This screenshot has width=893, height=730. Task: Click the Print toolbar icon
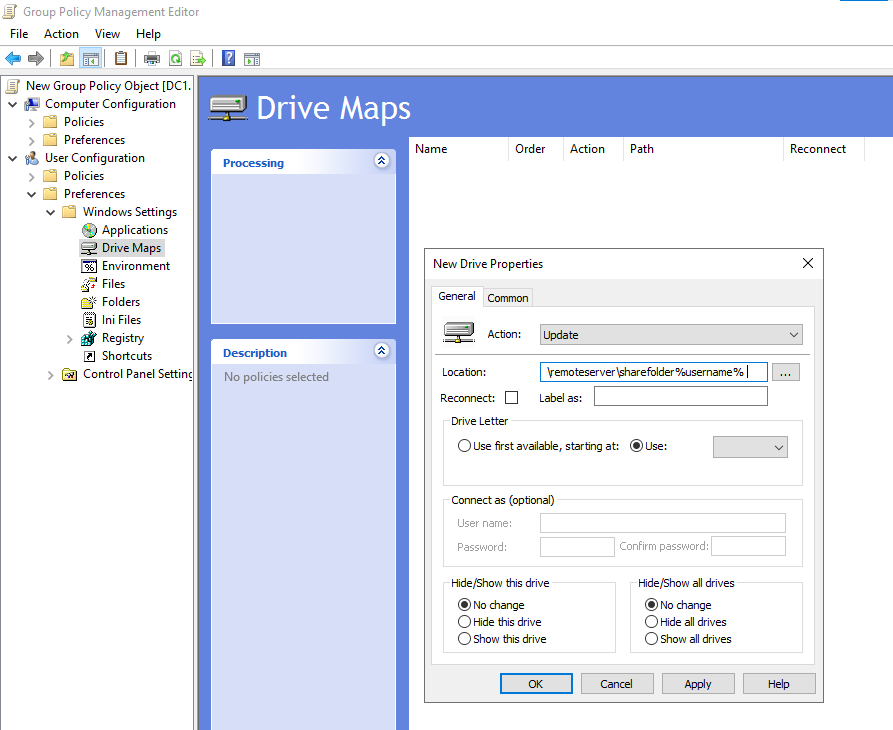point(151,58)
